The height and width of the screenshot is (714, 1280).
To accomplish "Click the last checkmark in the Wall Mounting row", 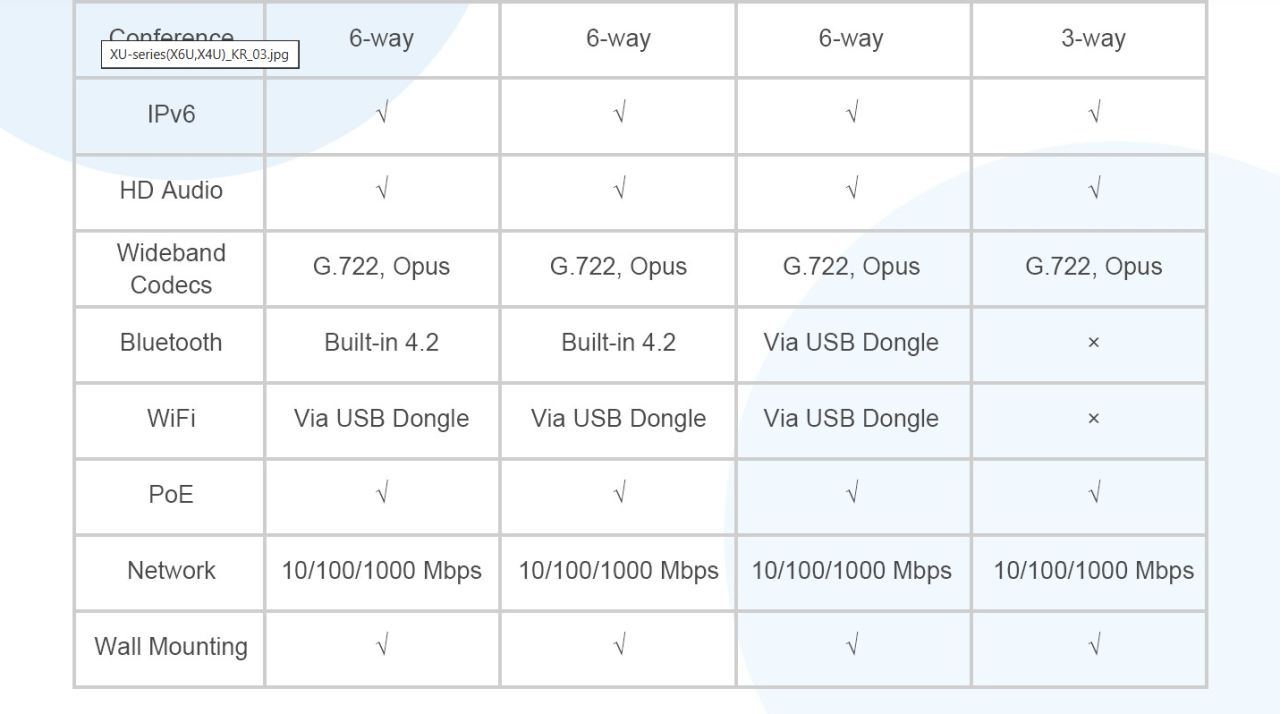I will click(x=1094, y=646).
